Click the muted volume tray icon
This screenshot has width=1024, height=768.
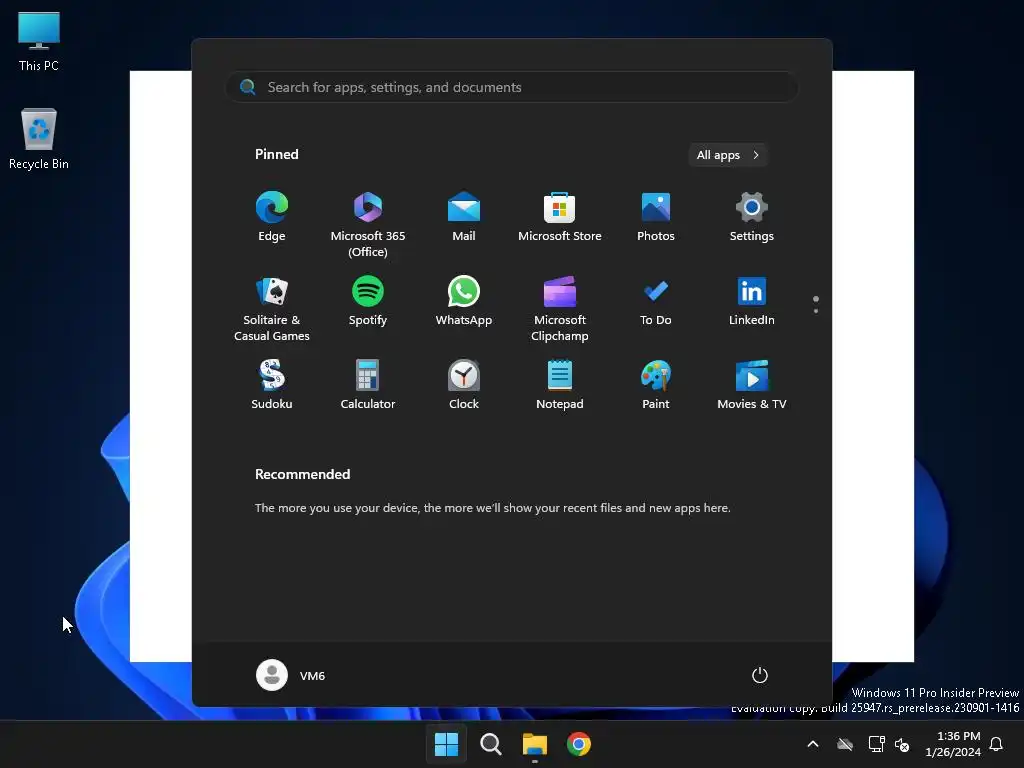coord(902,744)
